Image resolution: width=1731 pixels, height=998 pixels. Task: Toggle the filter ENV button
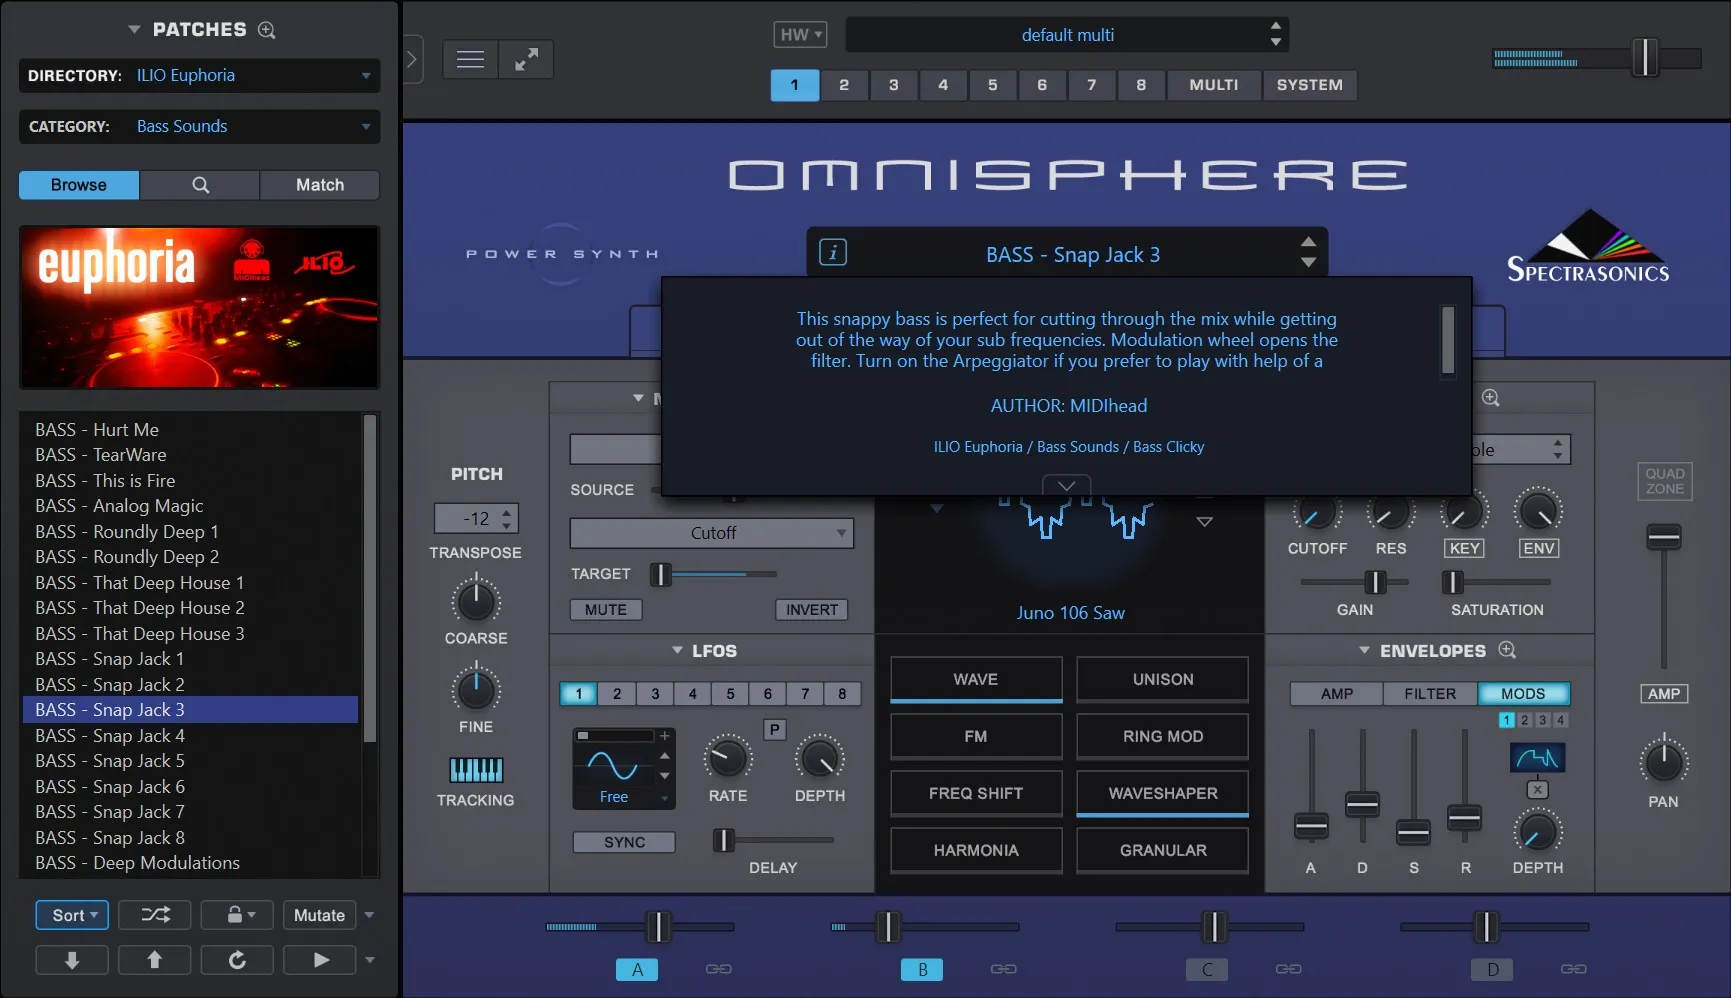pos(1539,548)
